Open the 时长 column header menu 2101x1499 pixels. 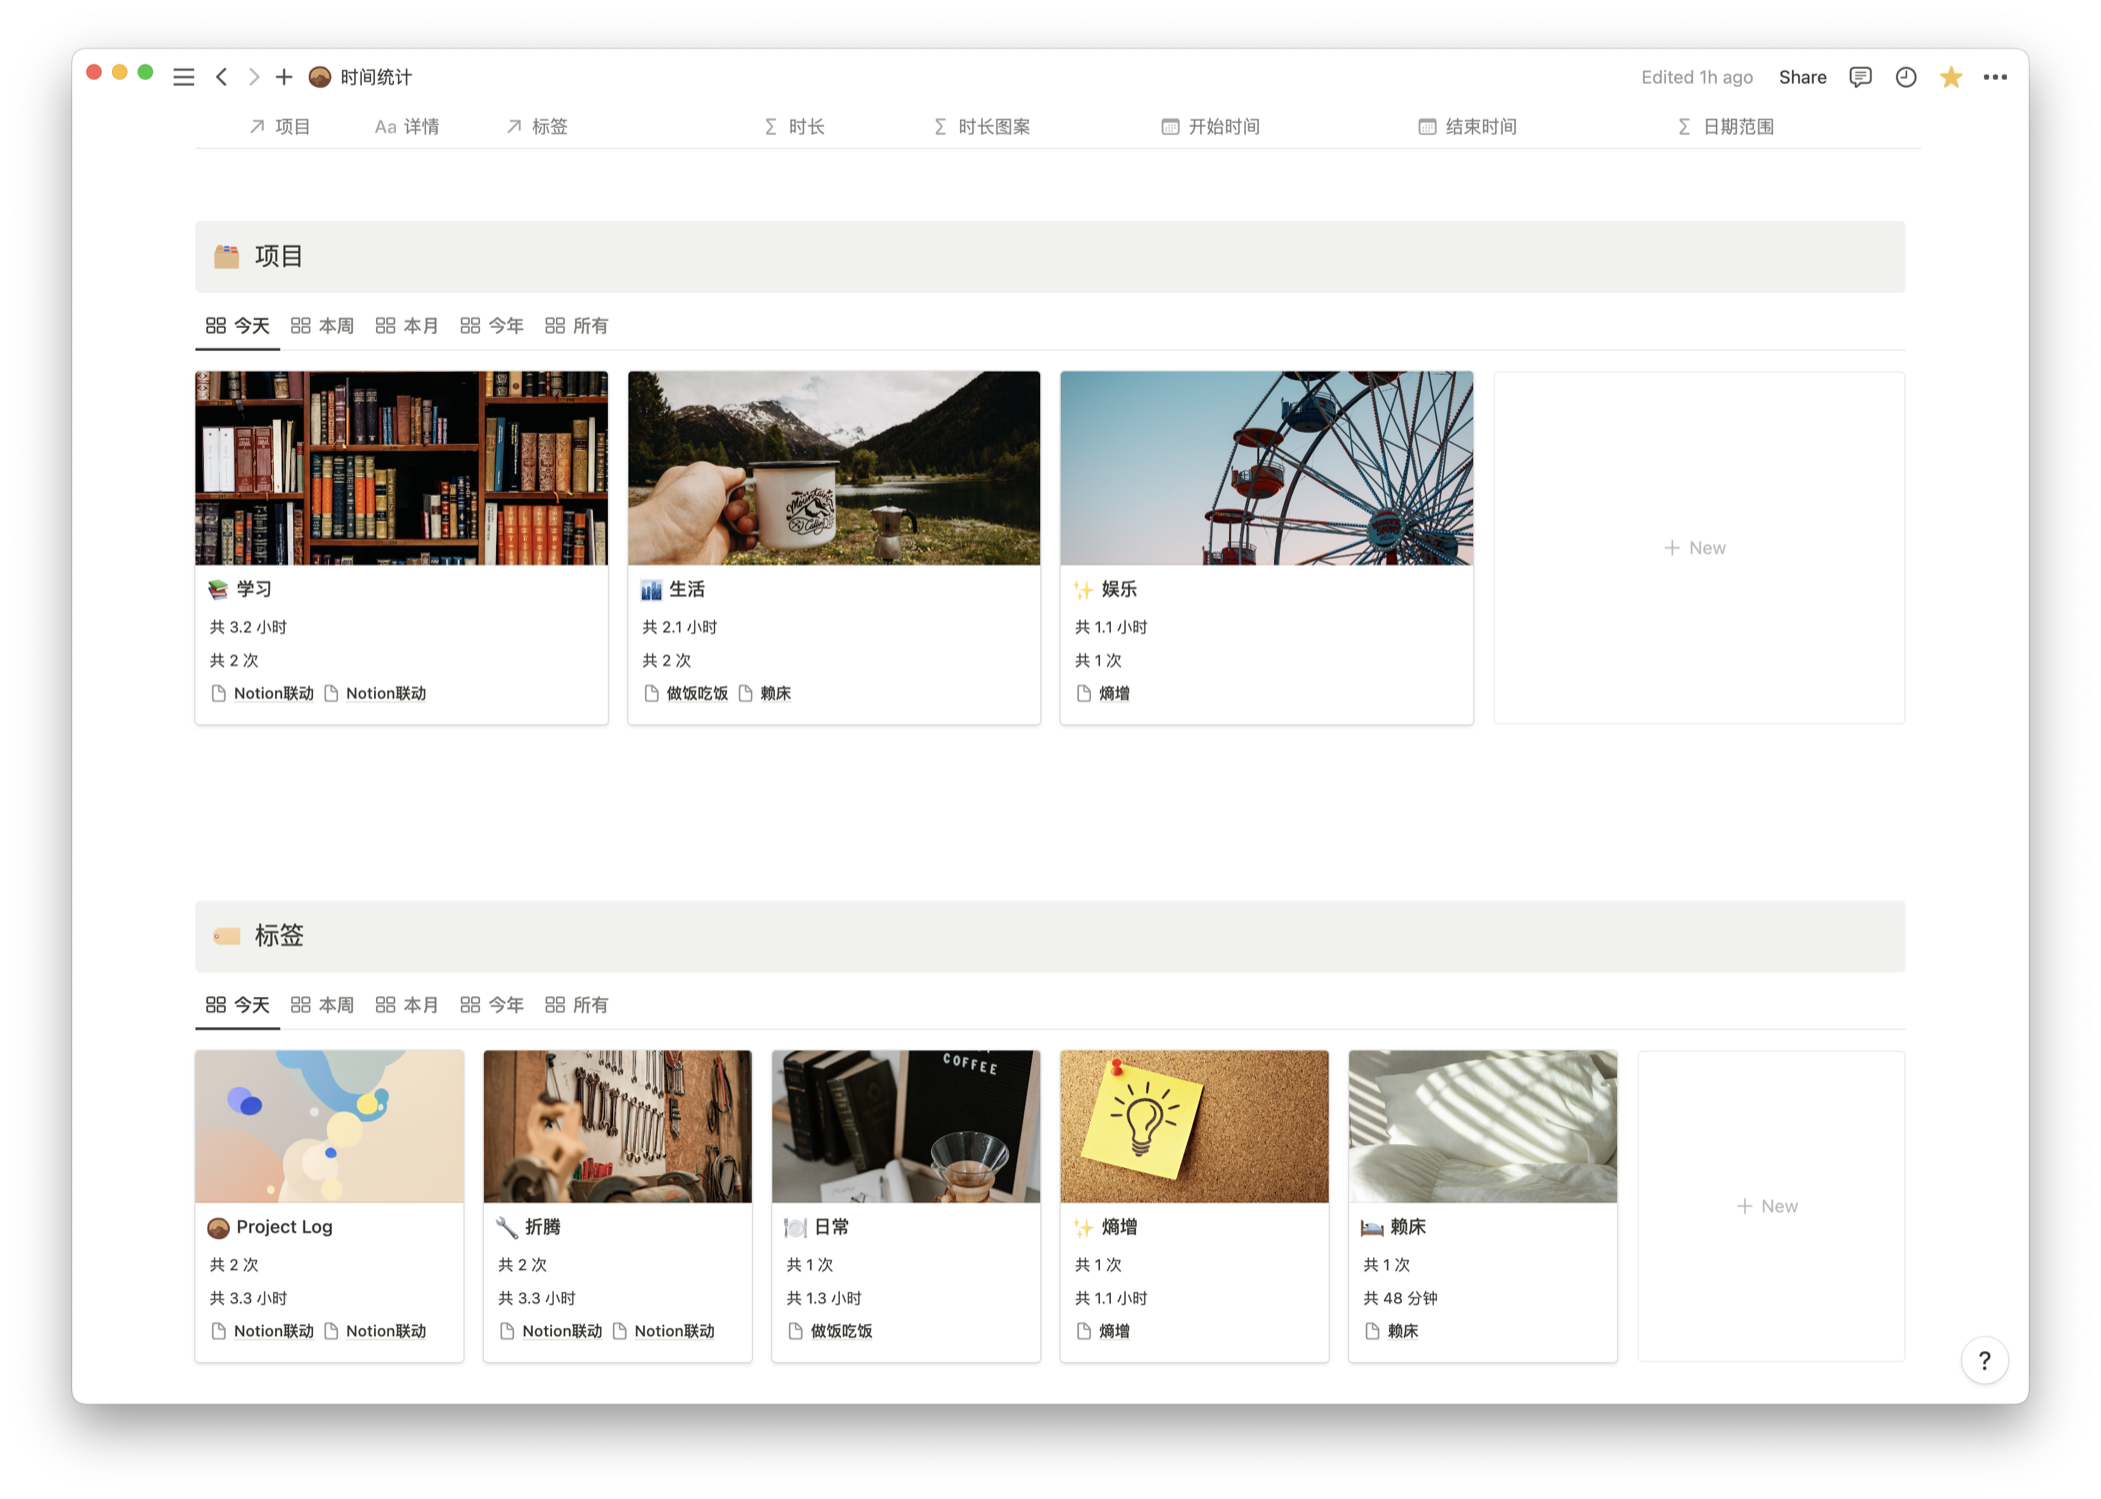pyautogui.click(x=795, y=127)
